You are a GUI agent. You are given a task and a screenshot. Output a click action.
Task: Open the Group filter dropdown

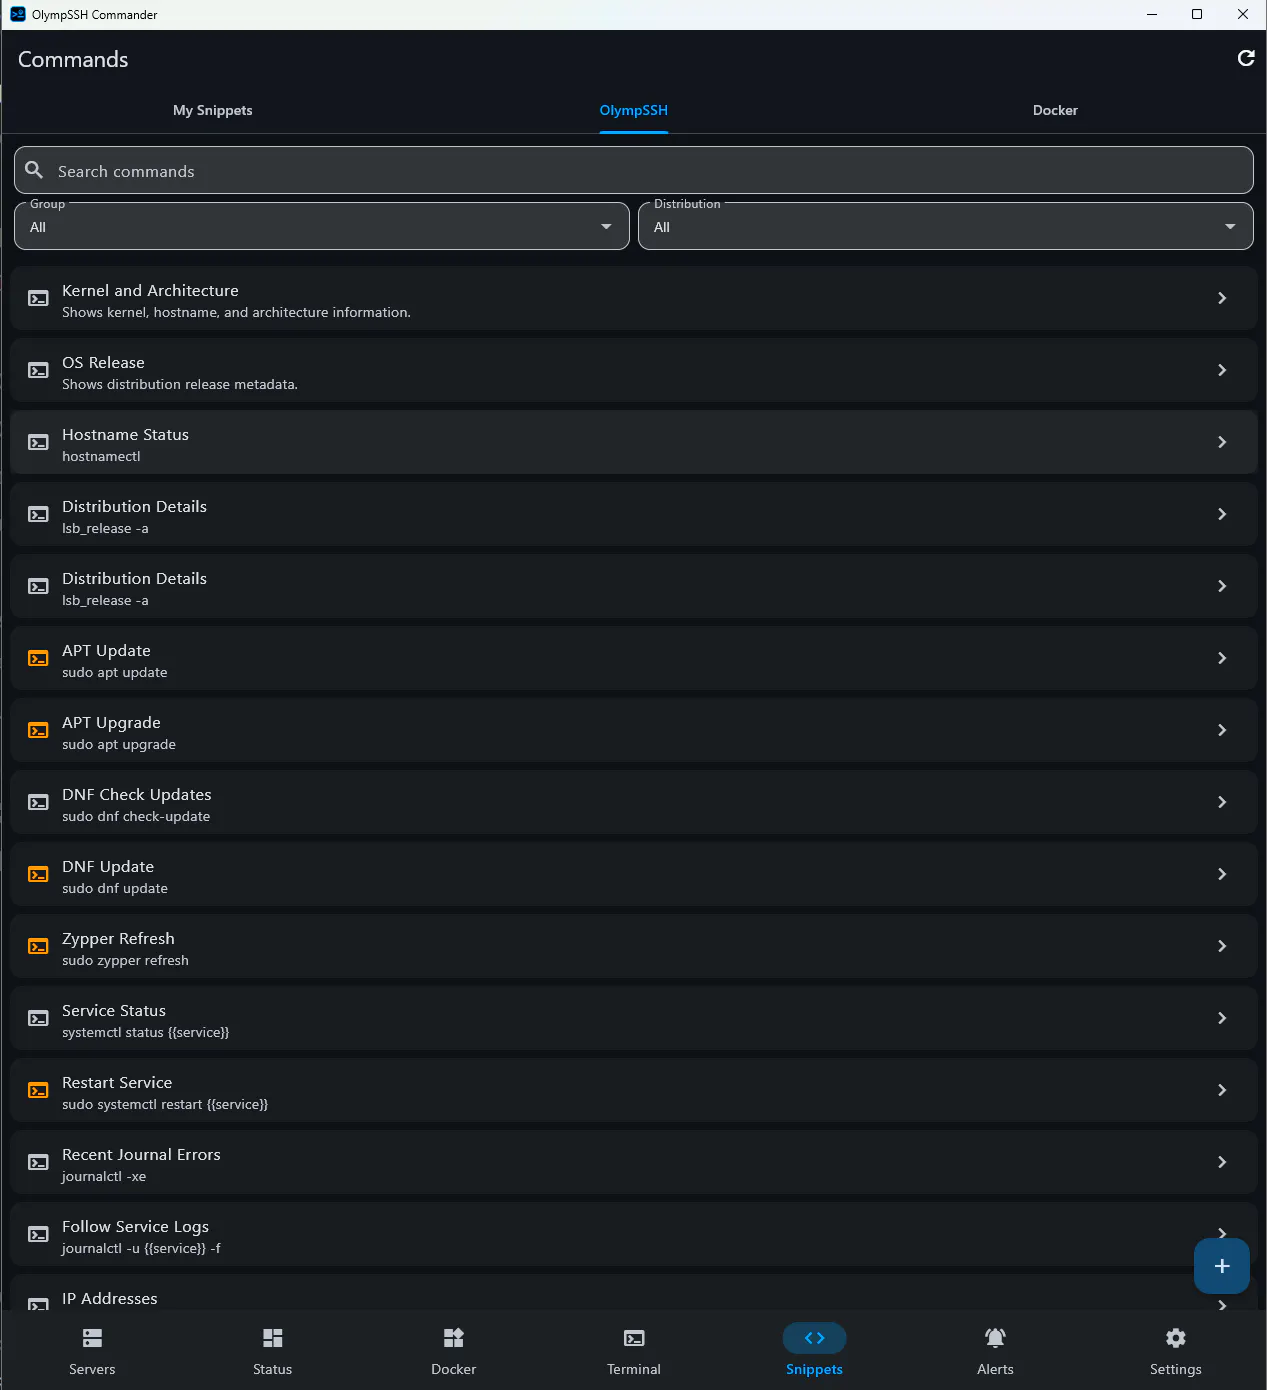tap(322, 227)
